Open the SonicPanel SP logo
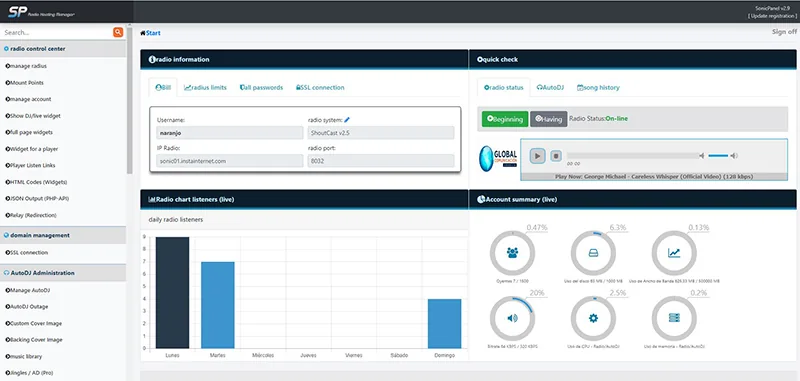 [x=41, y=11]
